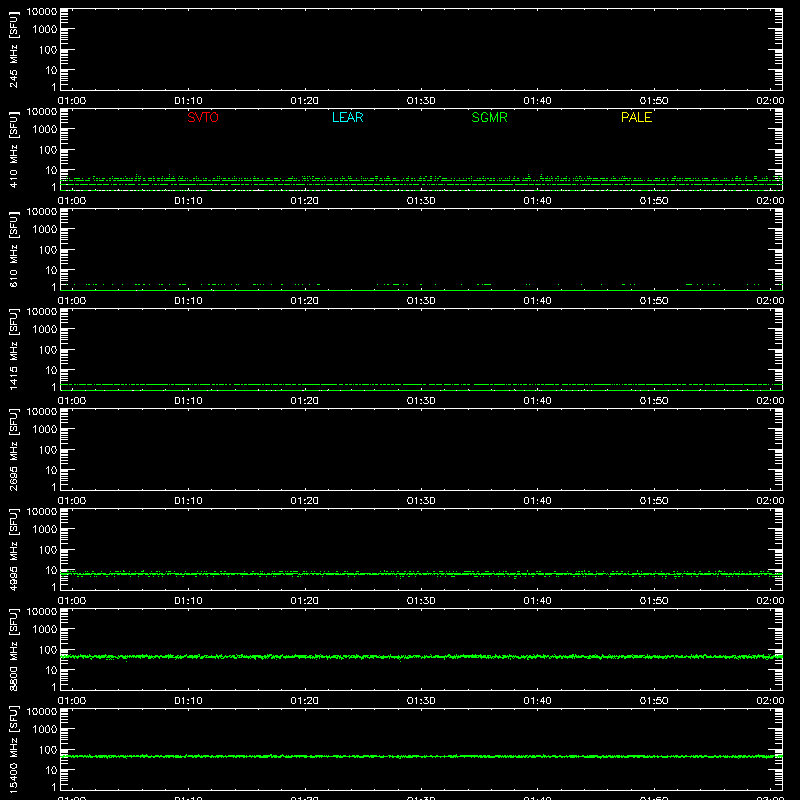The width and height of the screenshot is (800, 800).
Task: Click 01:30 time label below 245 MHz panel
Action: point(421,101)
